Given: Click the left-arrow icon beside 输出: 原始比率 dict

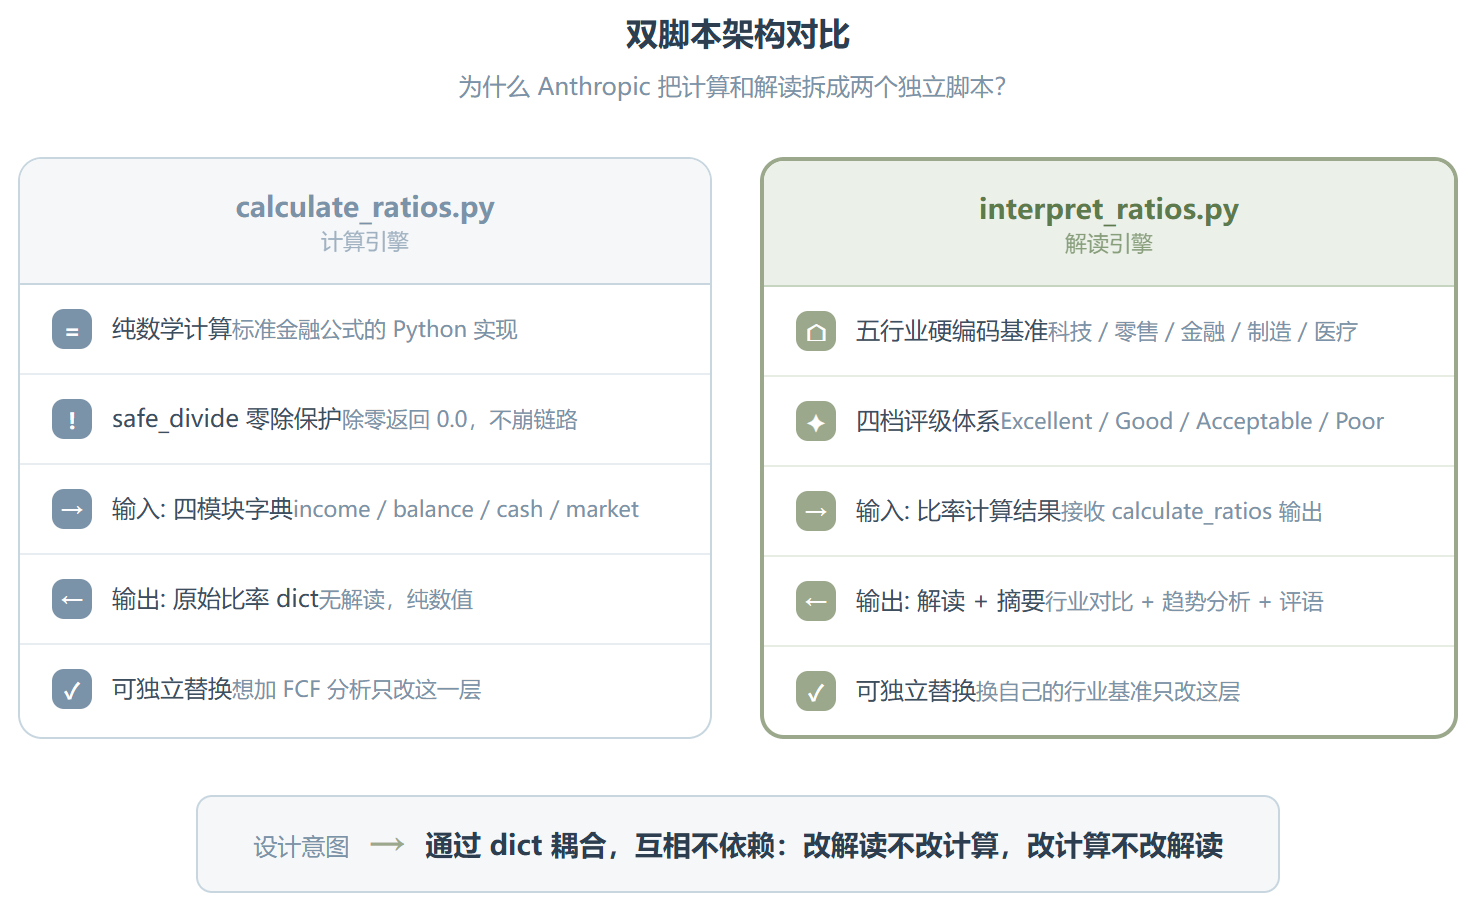Looking at the screenshot, I should pos(72,600).
